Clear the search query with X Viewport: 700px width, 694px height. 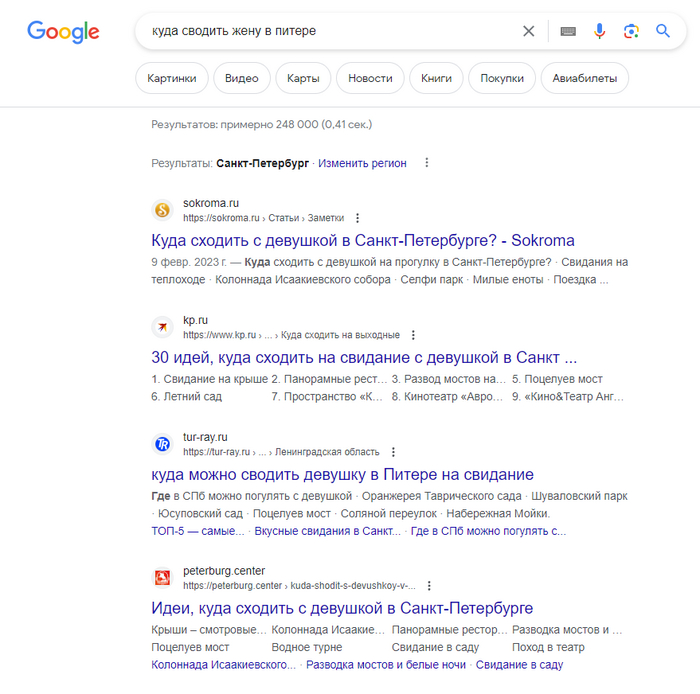[x=529, y=31]
